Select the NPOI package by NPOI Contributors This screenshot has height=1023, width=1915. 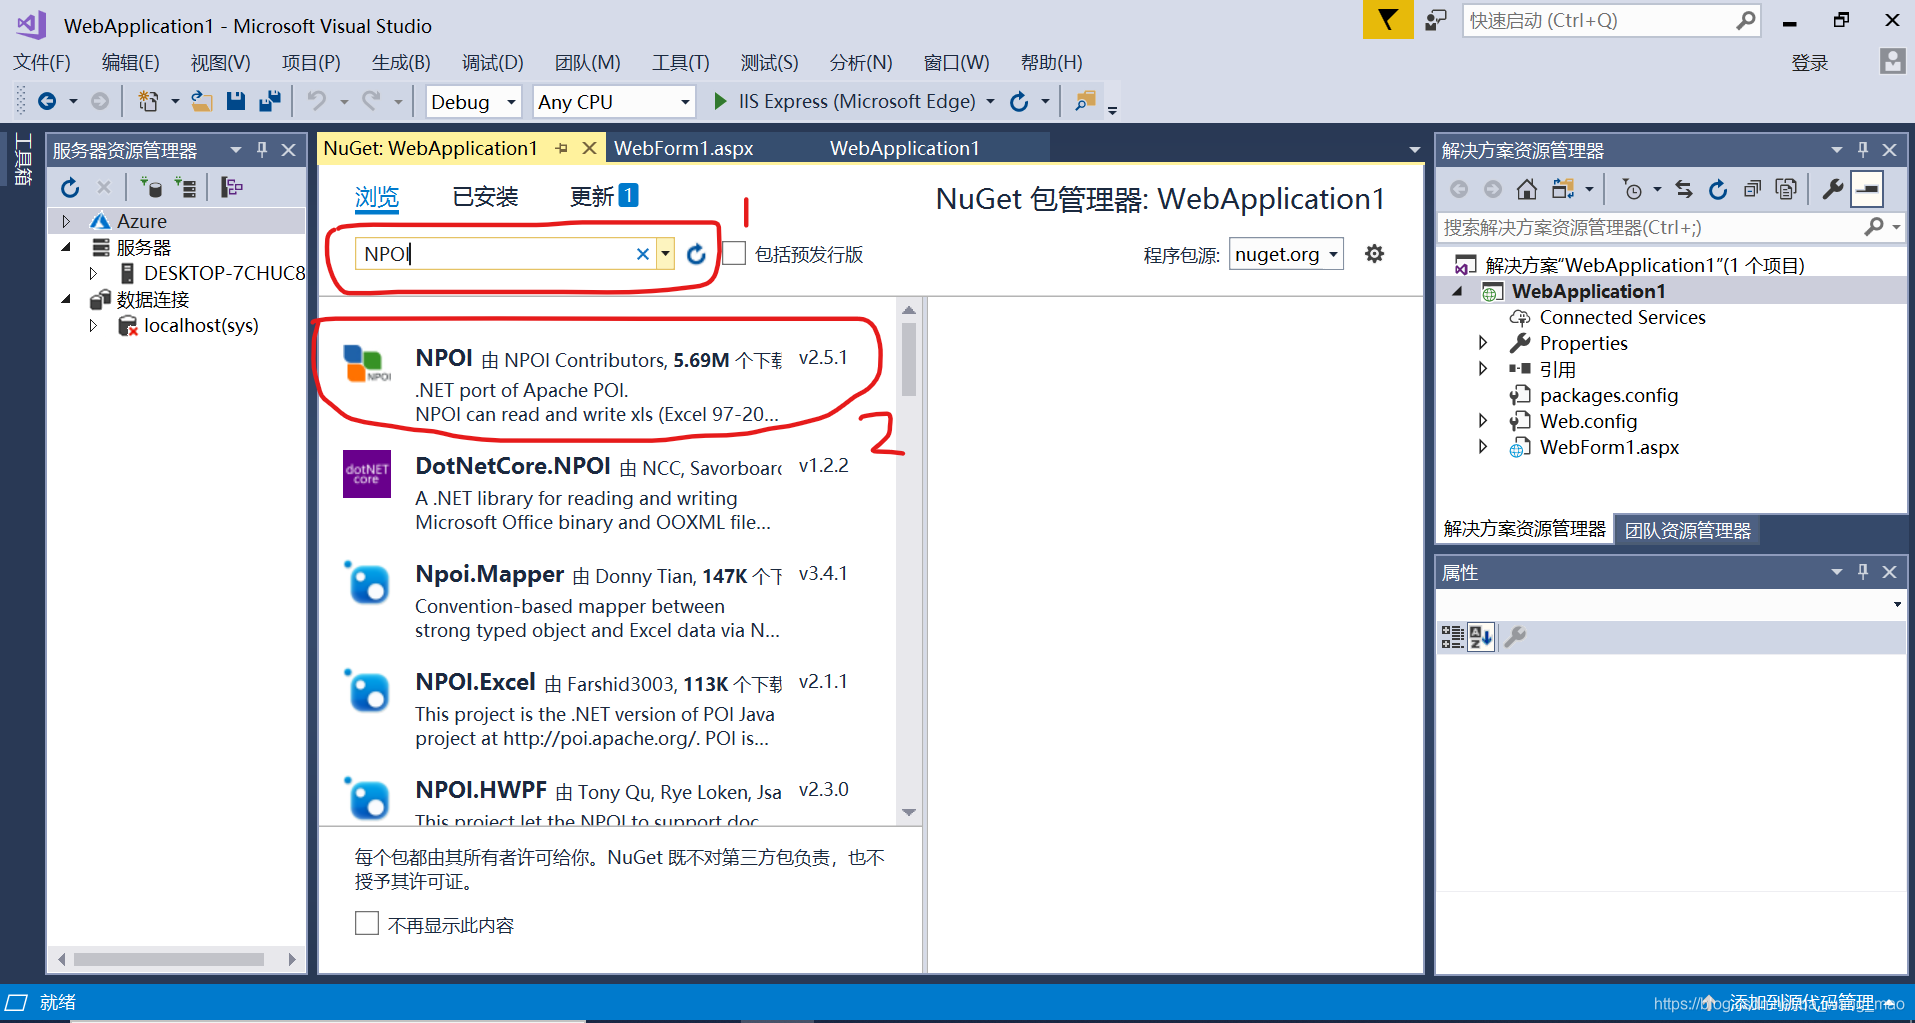coord(607,385)
